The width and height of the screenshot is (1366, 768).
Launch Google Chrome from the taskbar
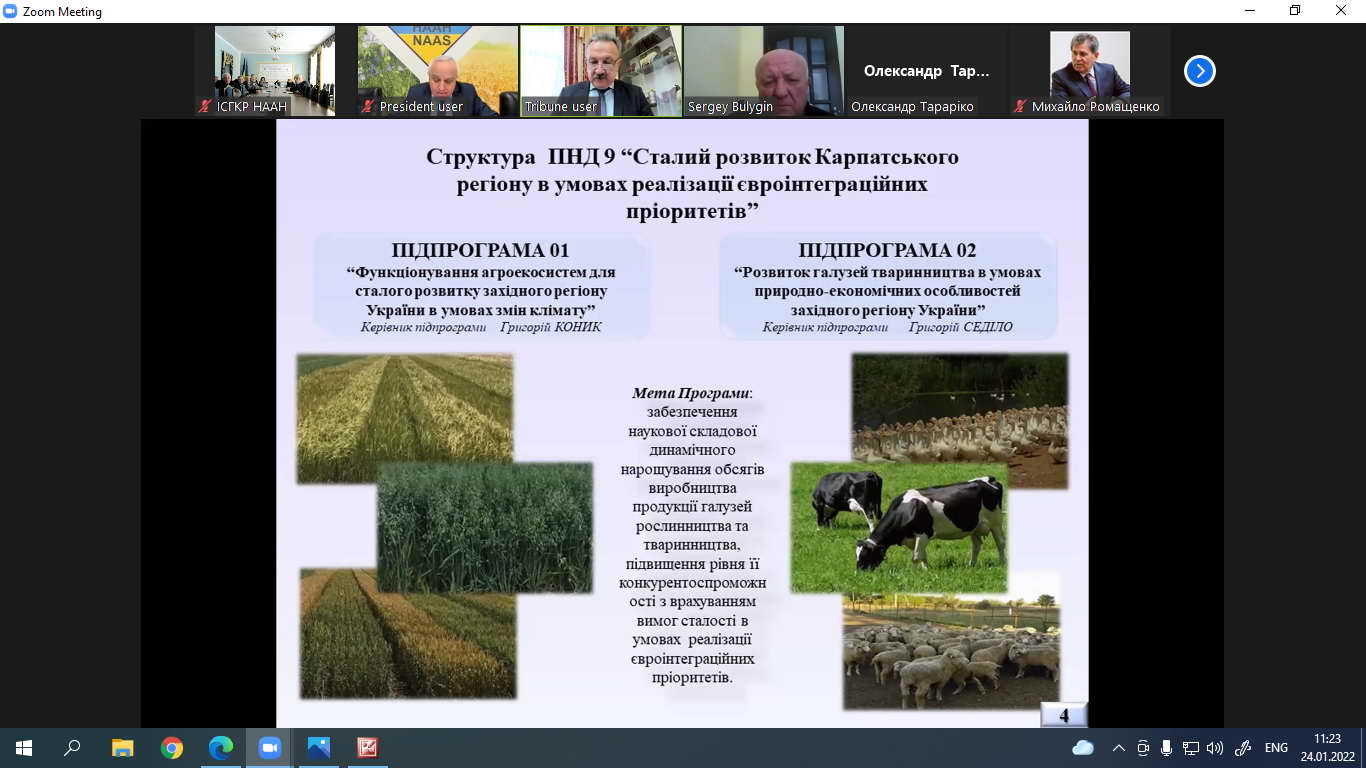click(172, 747)
